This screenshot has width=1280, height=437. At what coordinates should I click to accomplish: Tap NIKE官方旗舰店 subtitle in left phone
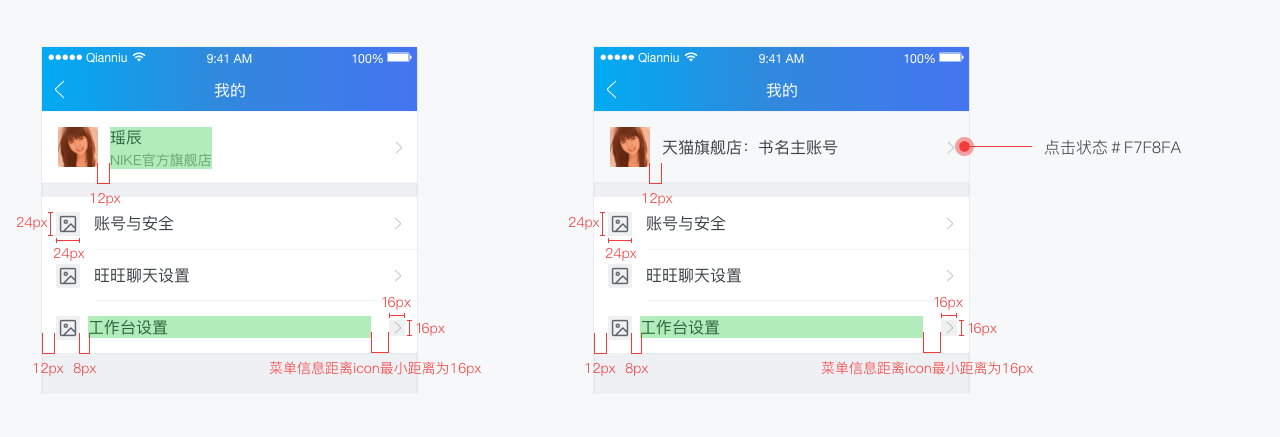pyautogui.click(x=161, y=160)
